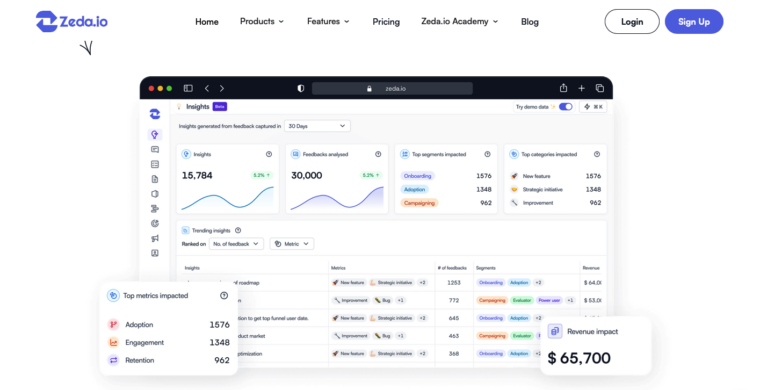Click the 772 feedbacks cell
Screen dimensions: 760x390
[454, 300]
